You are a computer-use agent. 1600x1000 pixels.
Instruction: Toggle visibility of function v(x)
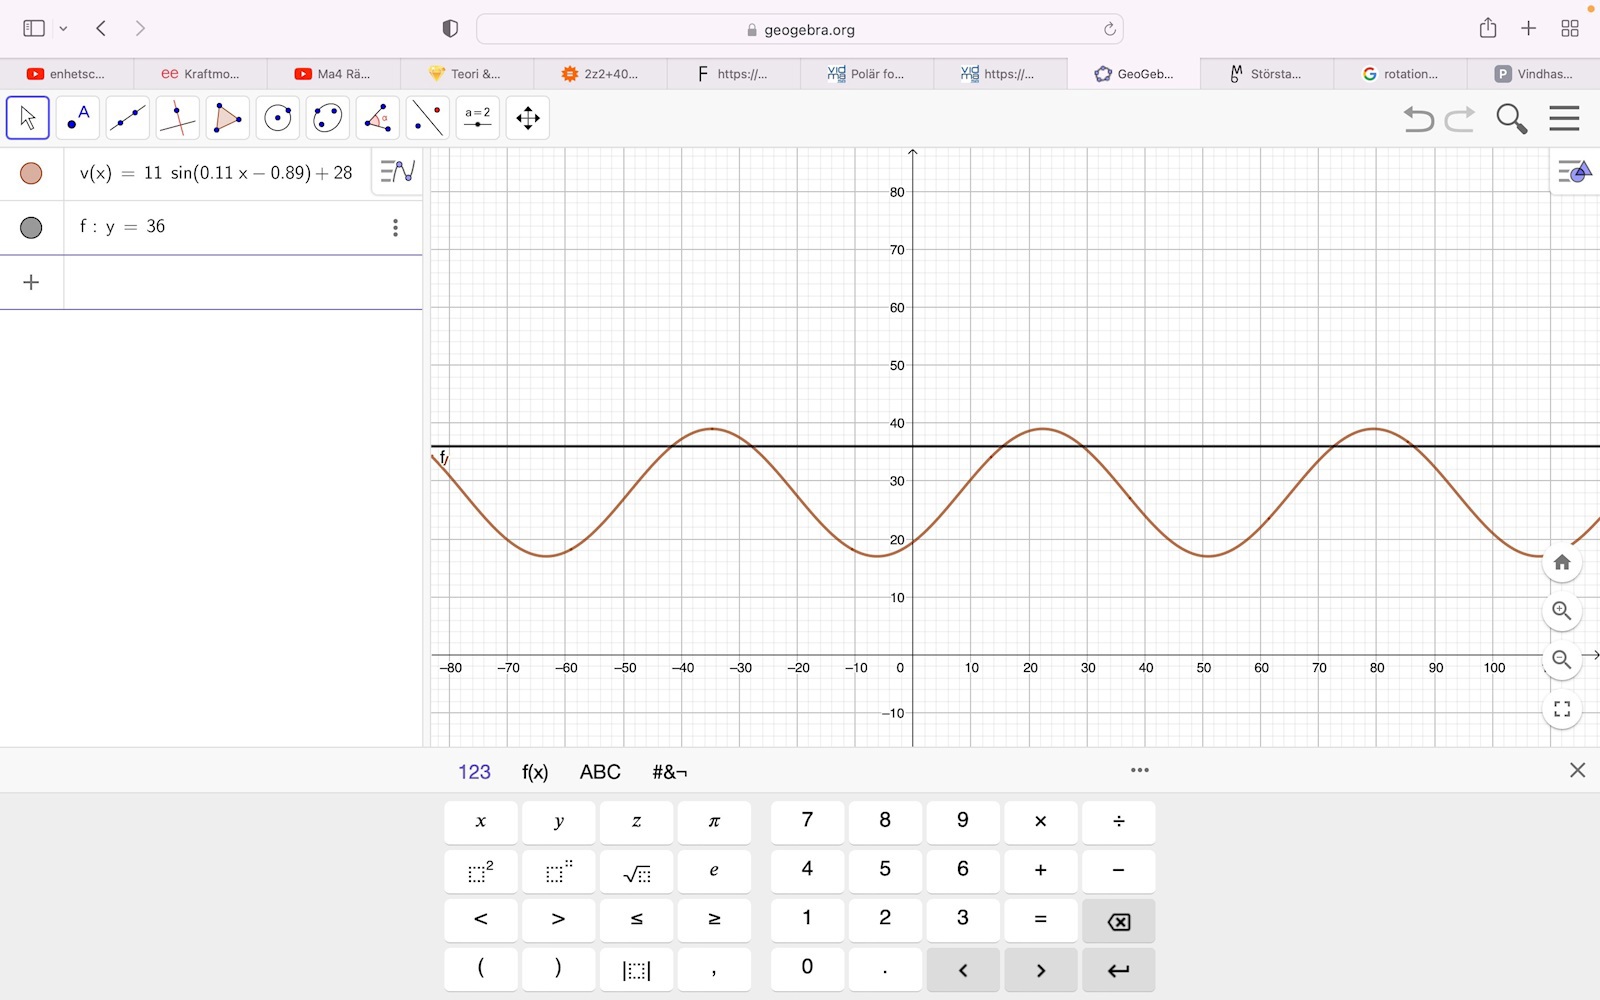click(x=31, y=174)
